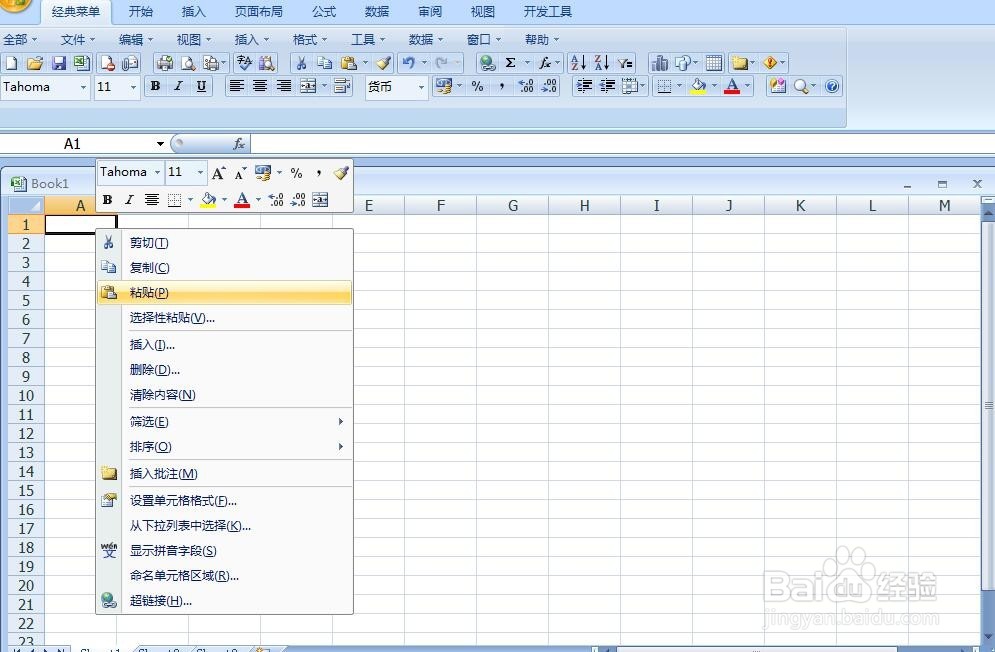Open Tahoma font dropdown in main toolbar
This screenshot has height=652, width=995.
click(x=83, y=87)
